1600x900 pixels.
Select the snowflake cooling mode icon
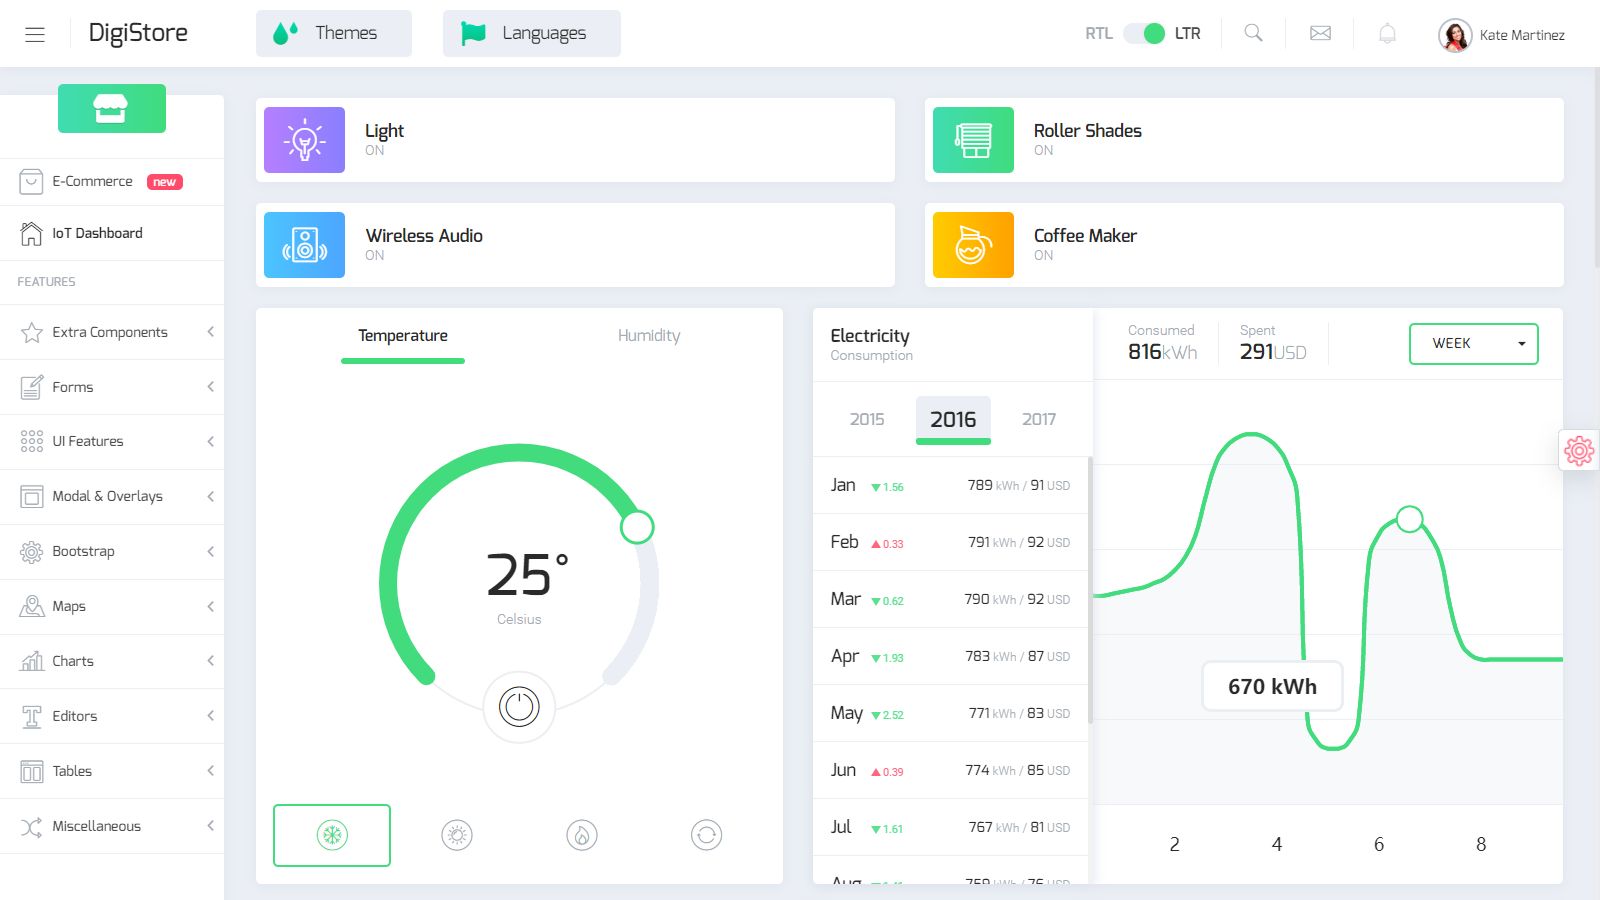(x=332, y=835)
